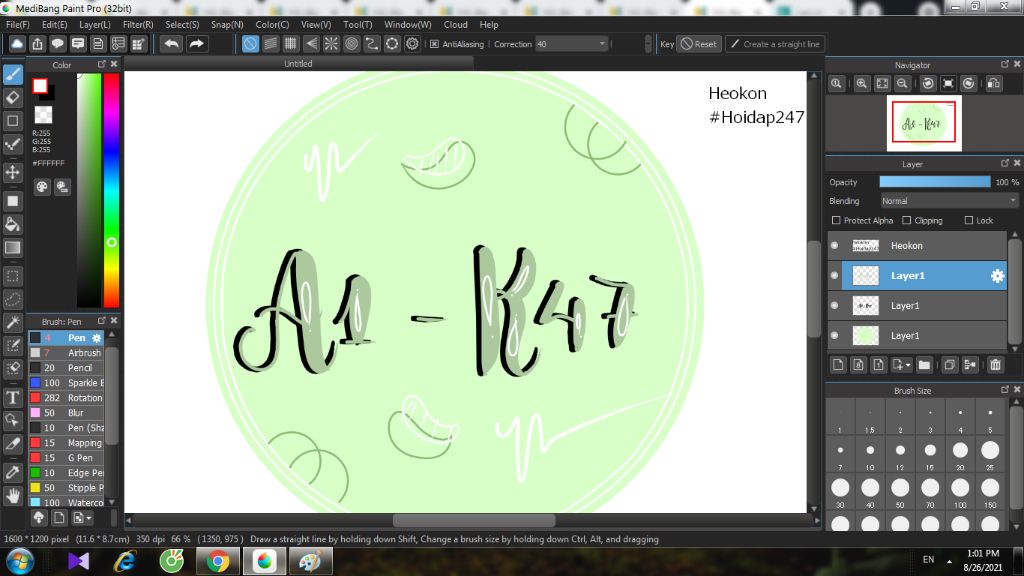Hide the bottom green Layer1

tap(834, 336)
